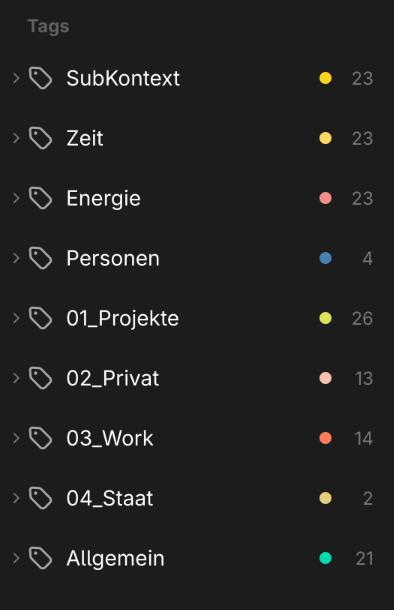Click the Tags section header
This screenshot has height=610, width=394.
pyautogui.click(x=49, y=27)
